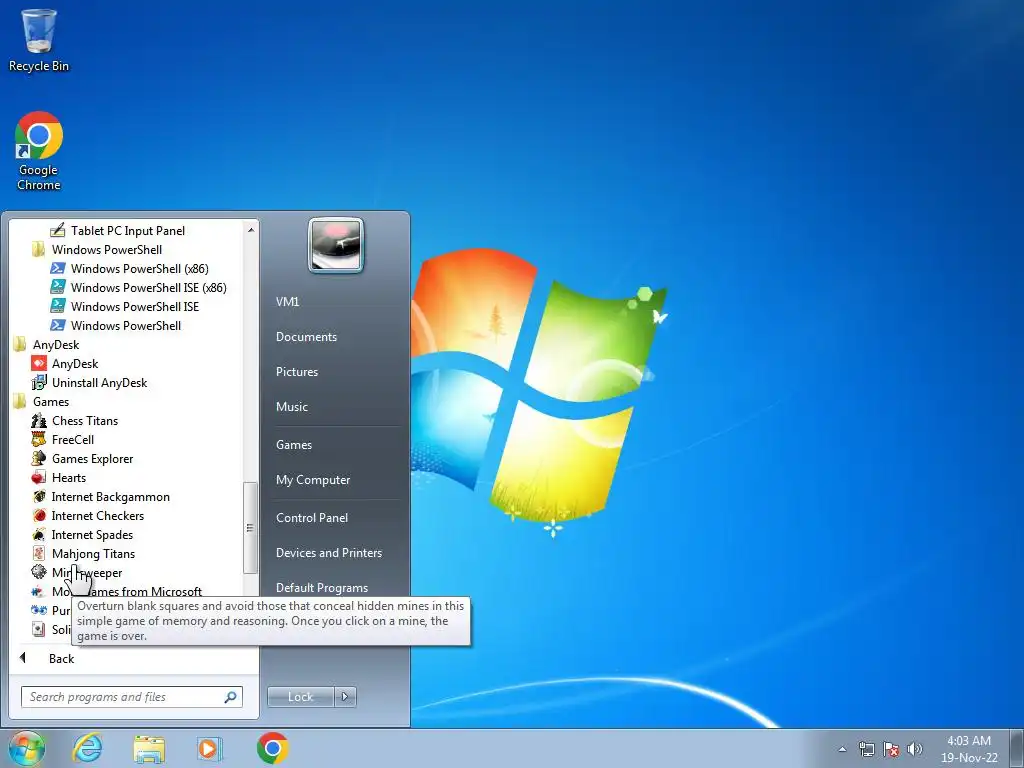Open Windows PowerShell ISE entry (non-x86)
Screen dimensions: 1024x768
tap(125, 306)
